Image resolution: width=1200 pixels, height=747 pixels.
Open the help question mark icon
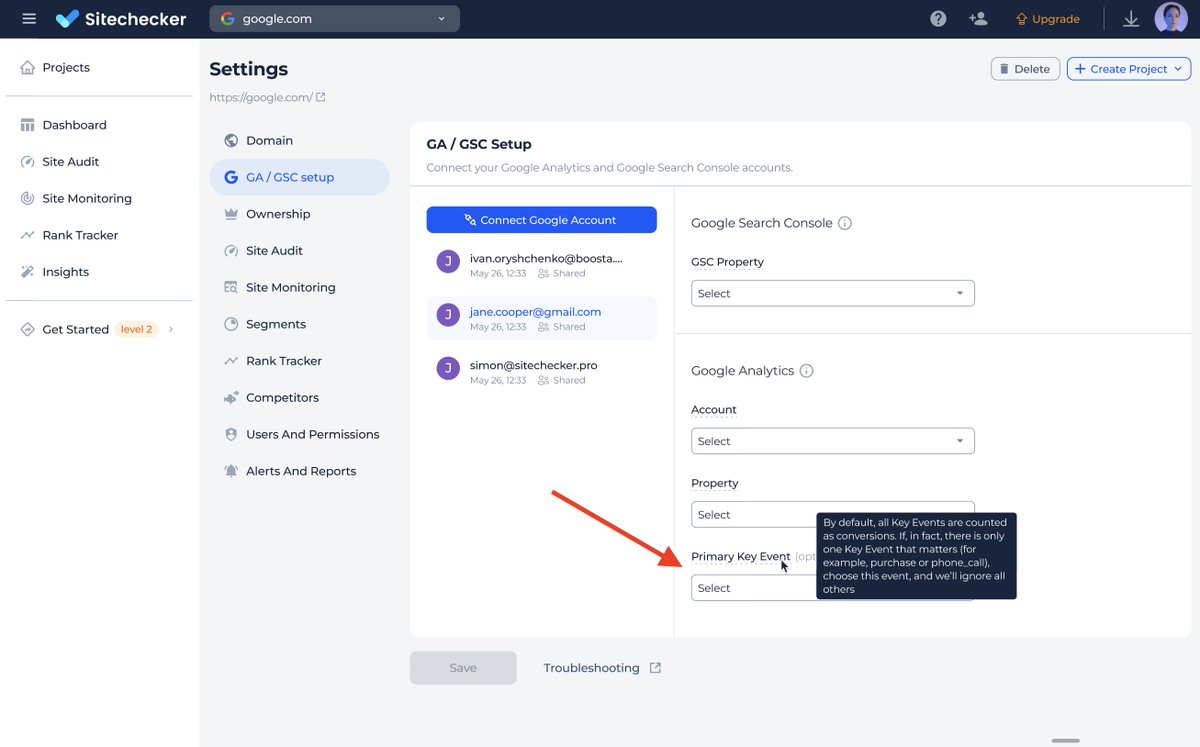(x=938, y=19)
